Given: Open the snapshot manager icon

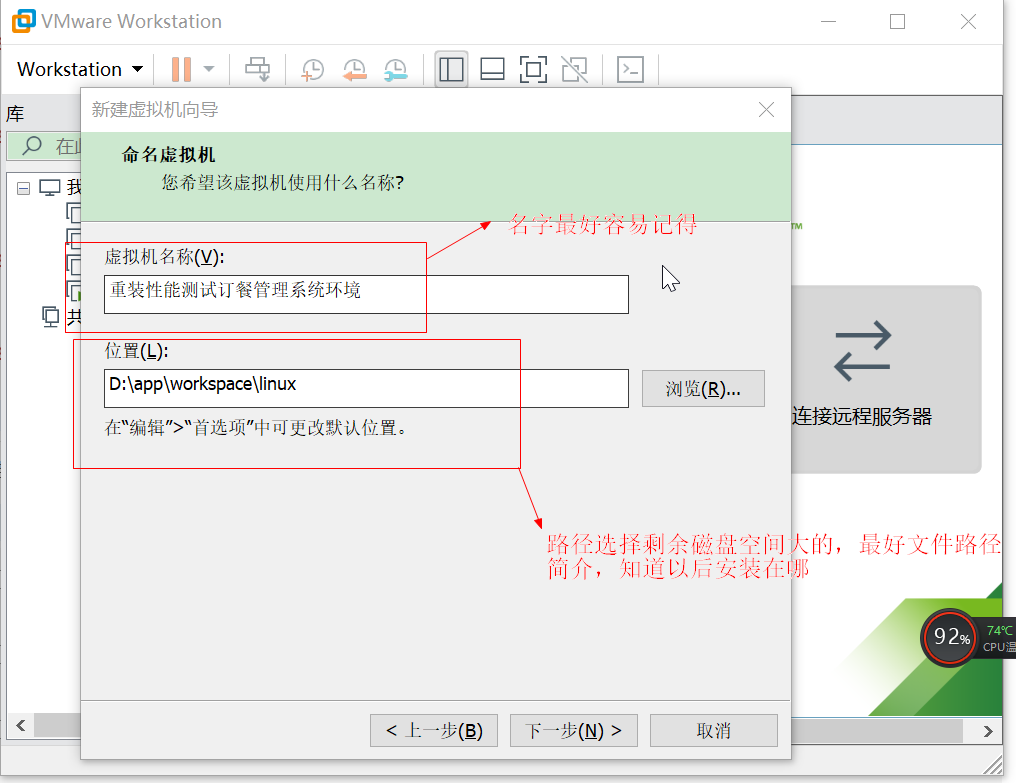Looking at the screenshot, I should pyautogui.click(x=395, y=69).
